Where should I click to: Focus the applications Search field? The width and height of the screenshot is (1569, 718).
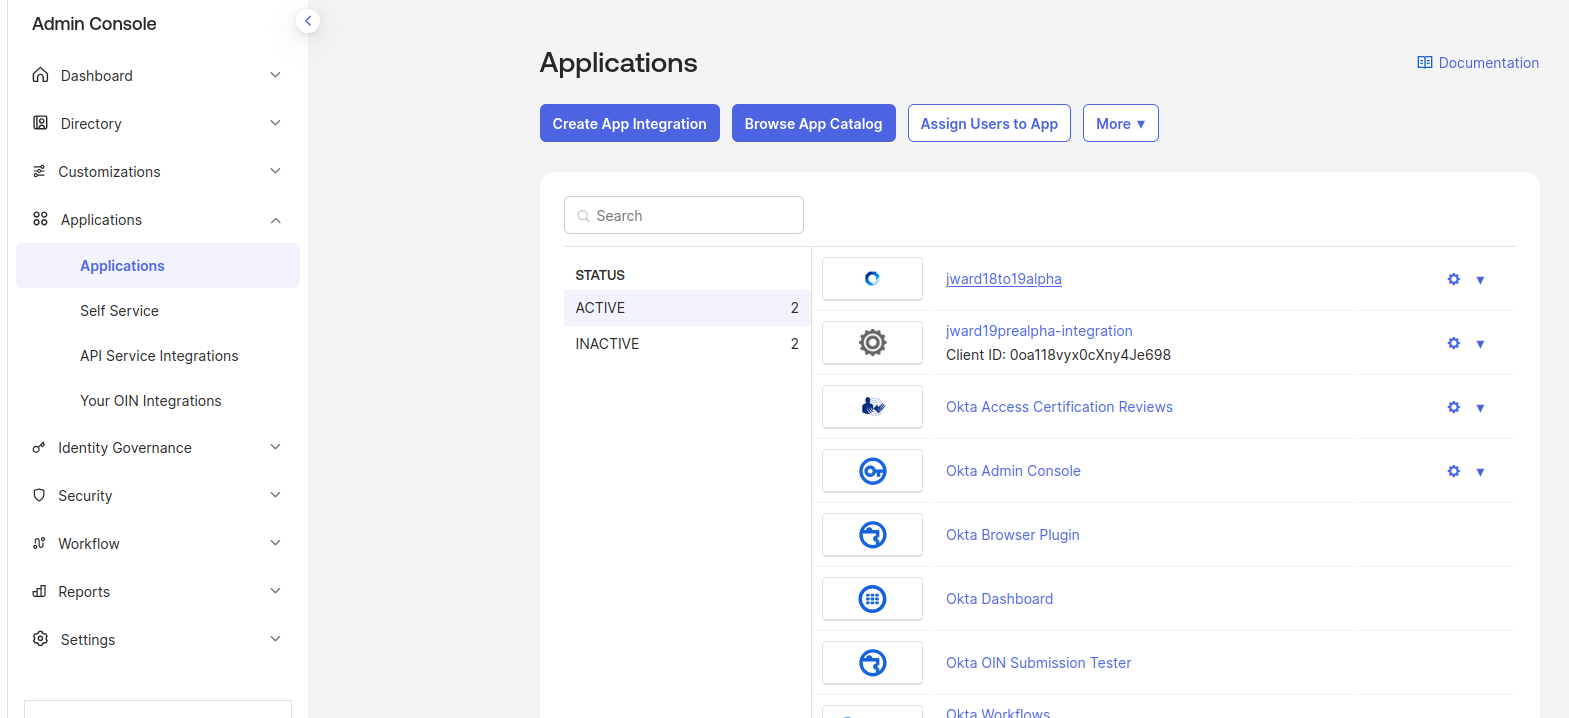point(684,215)
